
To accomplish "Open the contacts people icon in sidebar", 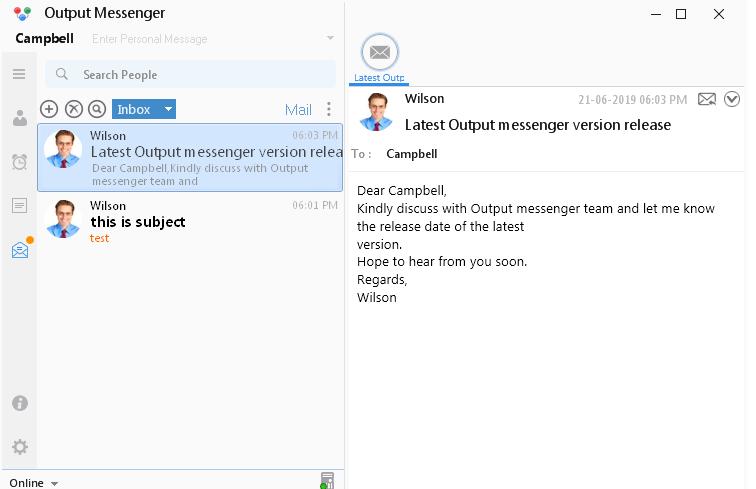I will pyautogui.click(x=20, y=118).
